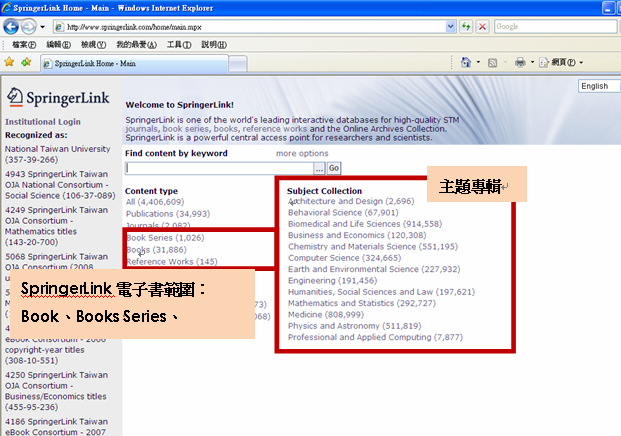This screenshot has width=621, height=436.
Task: Click 'journals' link in welcome text
Action: (x=141, y=129)
